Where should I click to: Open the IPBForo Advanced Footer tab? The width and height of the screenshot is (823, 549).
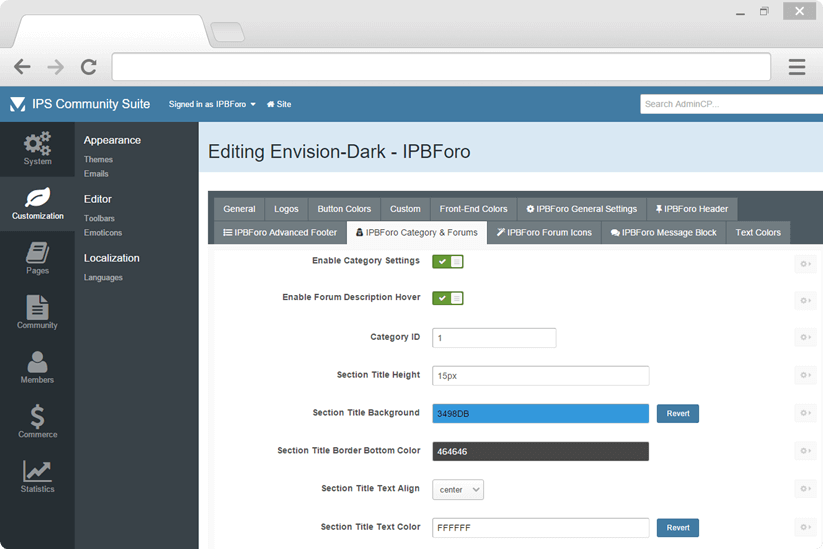coord(280,233)
